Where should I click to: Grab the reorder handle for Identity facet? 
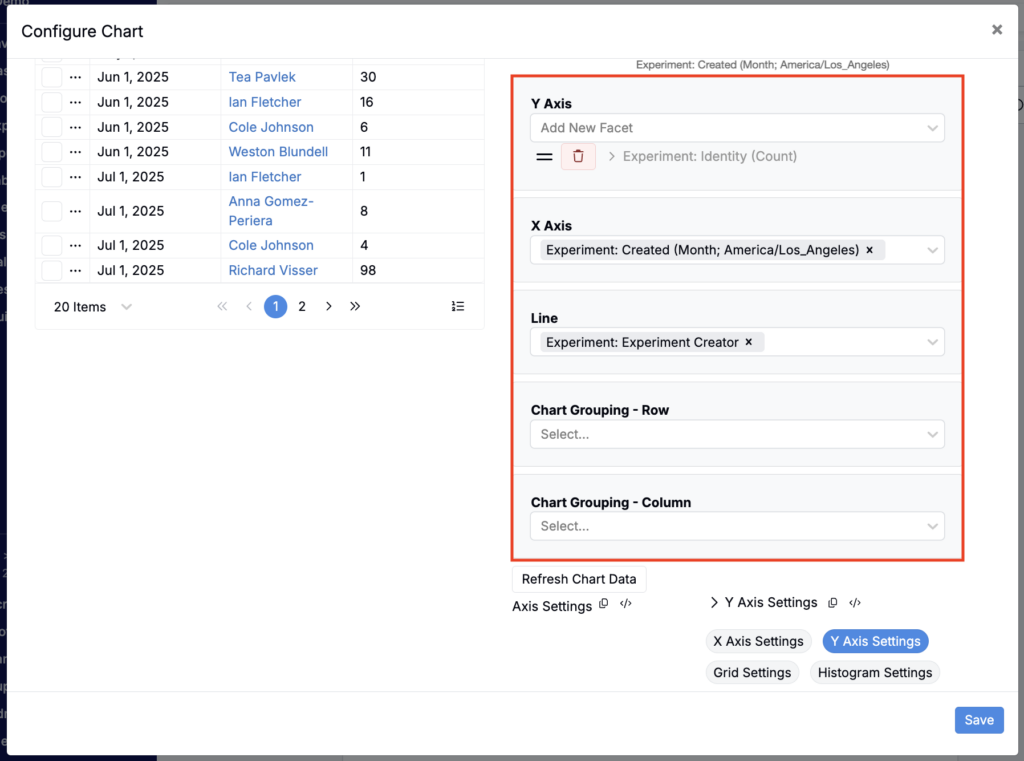544,157
